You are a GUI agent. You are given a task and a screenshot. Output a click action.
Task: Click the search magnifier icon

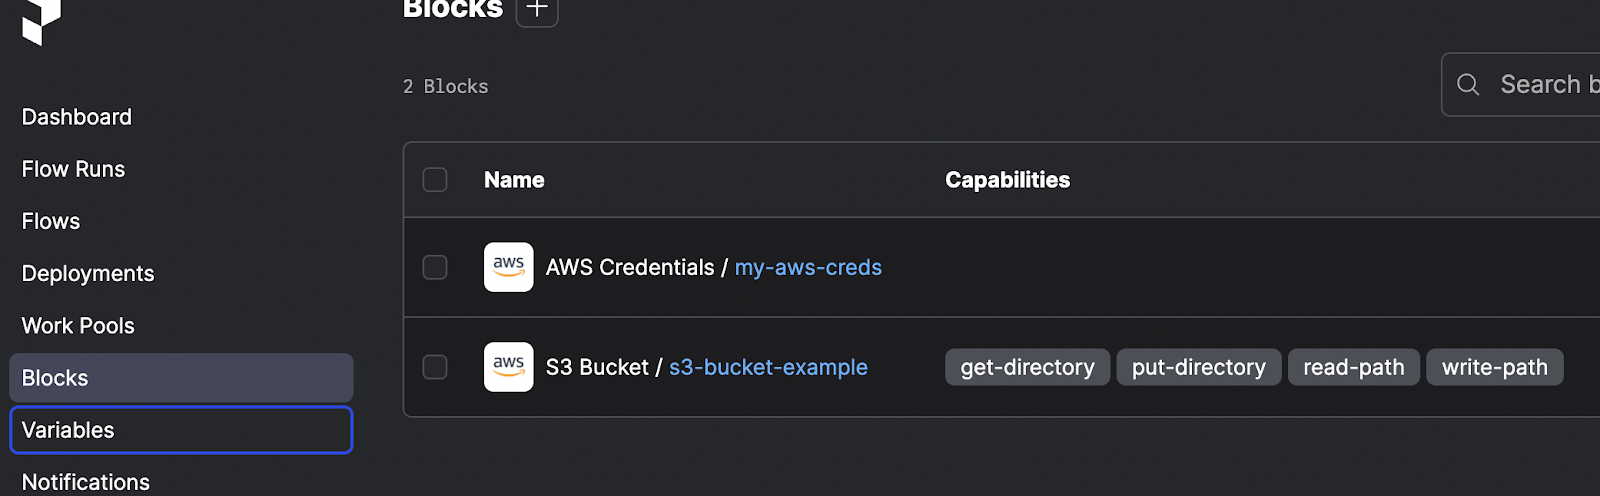pyautogui.click(x=1468, y=85)
